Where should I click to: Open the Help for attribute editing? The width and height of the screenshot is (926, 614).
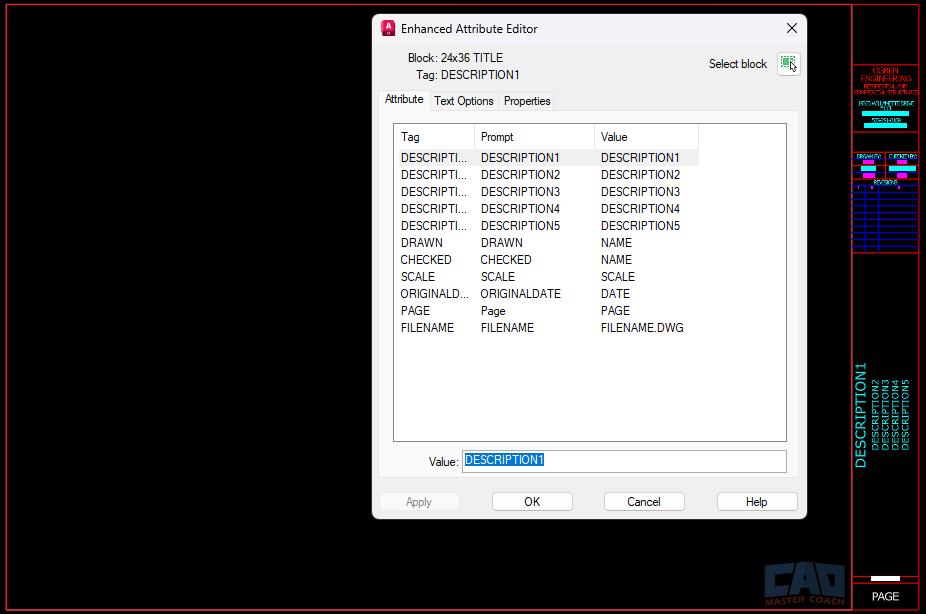coord(757,501)
